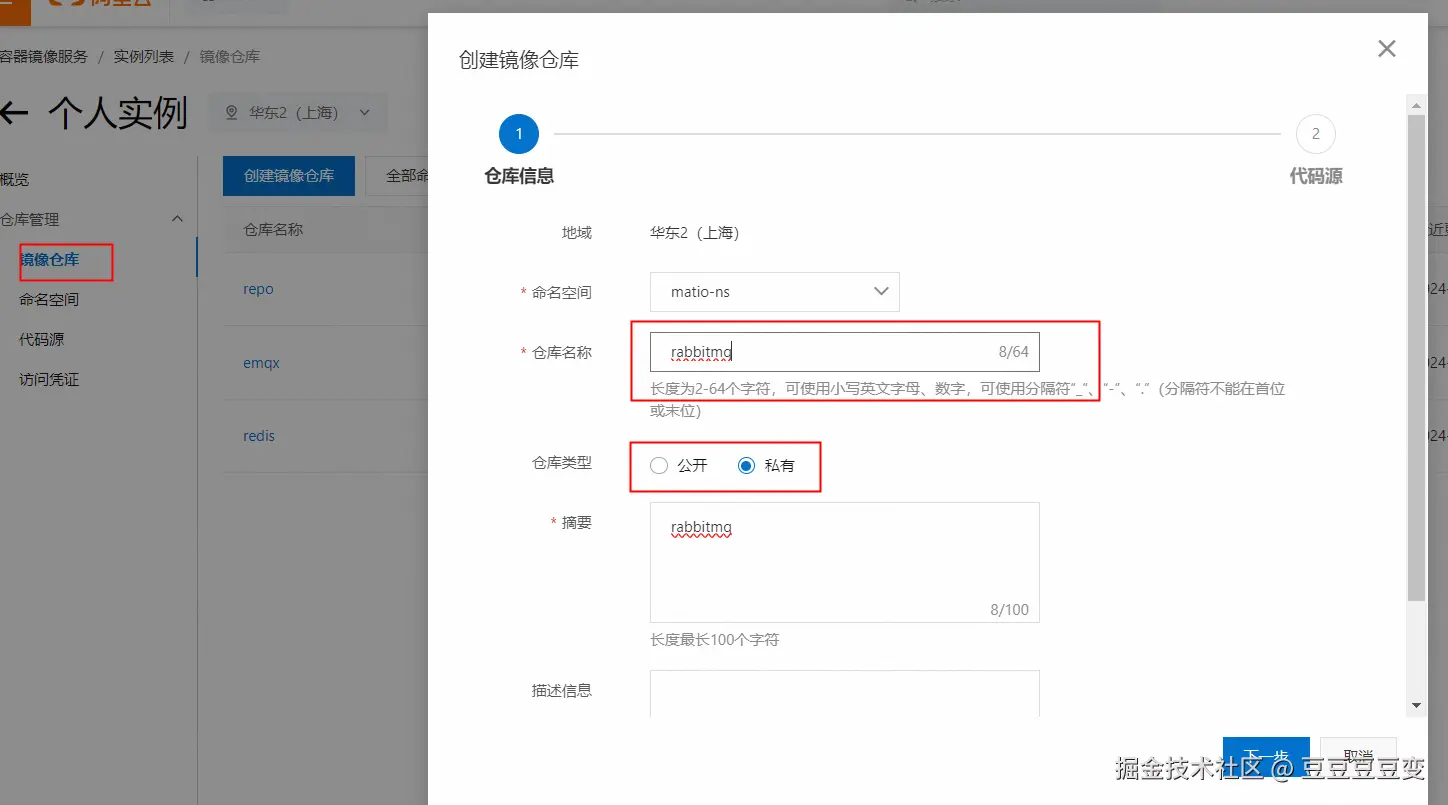Open the 访问凭证 sidebar item
The width and height of the screenshot is (1448, 805).
pos(49,379)
